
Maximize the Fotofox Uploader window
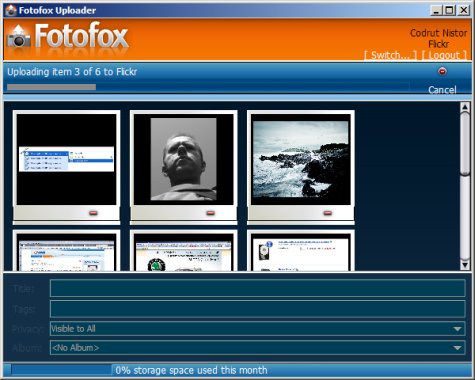[449, 10]
